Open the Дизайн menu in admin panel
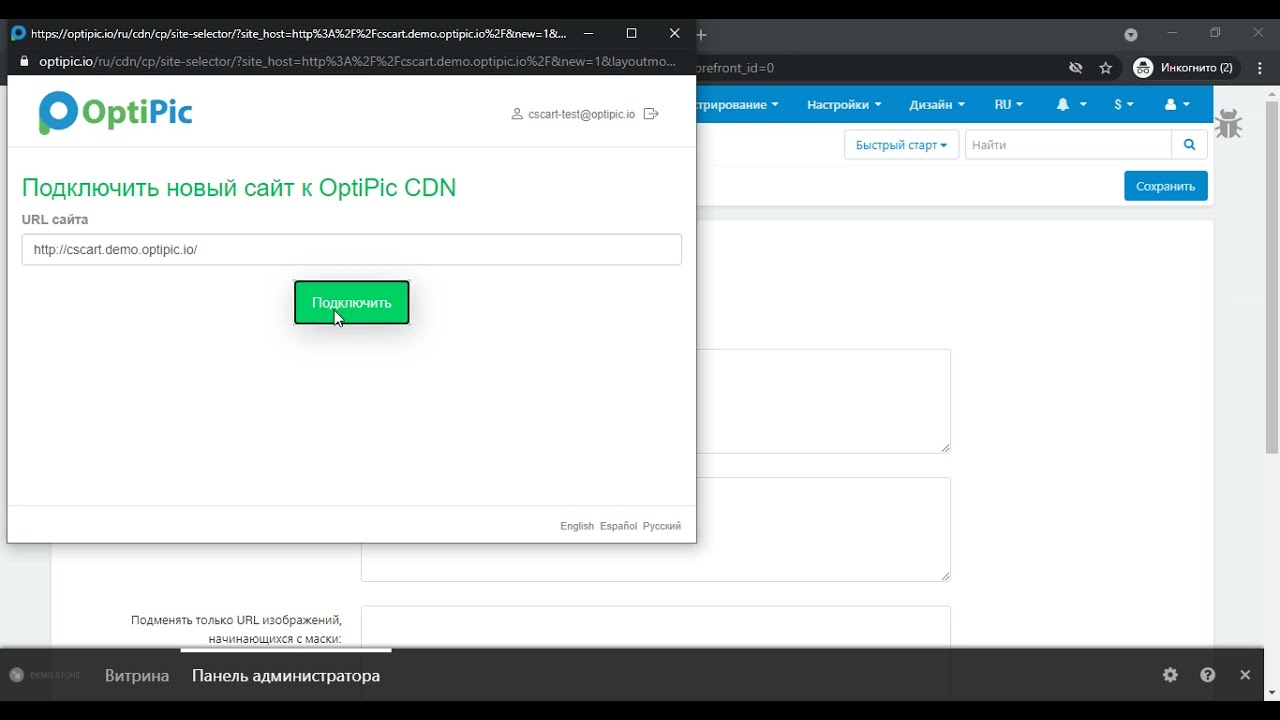 (x=937, y=104)
